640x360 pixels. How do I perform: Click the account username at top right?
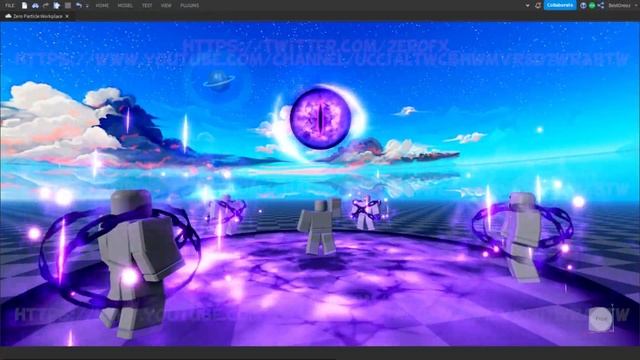[619, 6]
